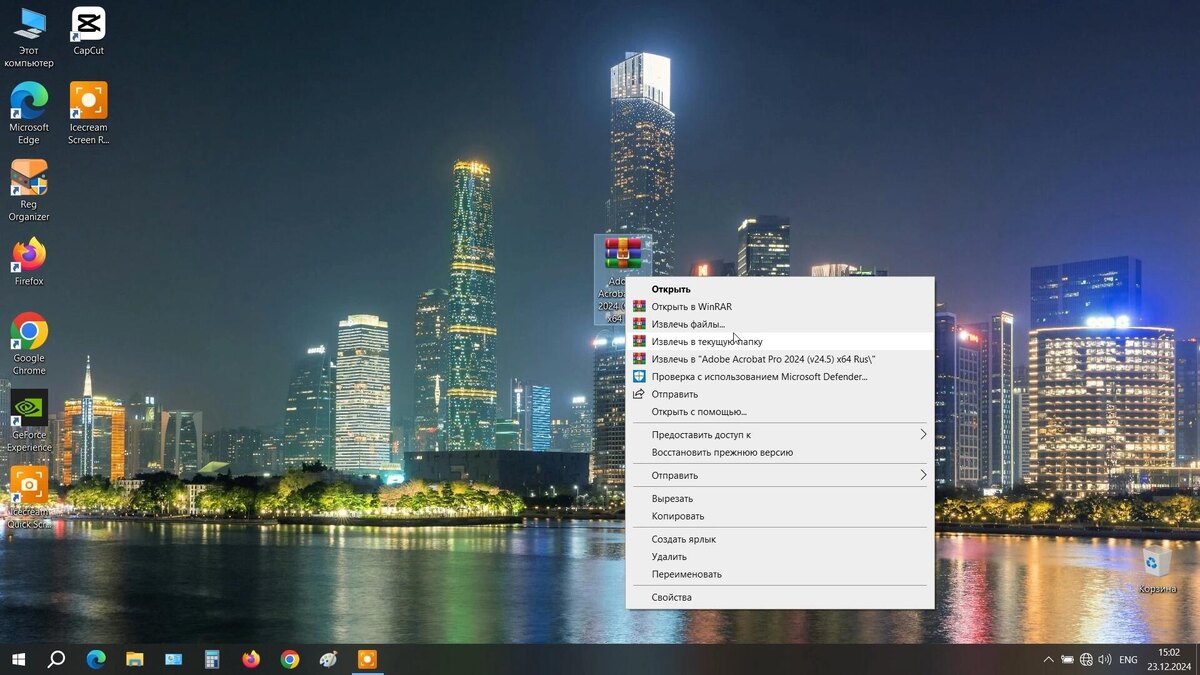
Task: Launch Firefox from the taskbar
Action: [251, 659]
